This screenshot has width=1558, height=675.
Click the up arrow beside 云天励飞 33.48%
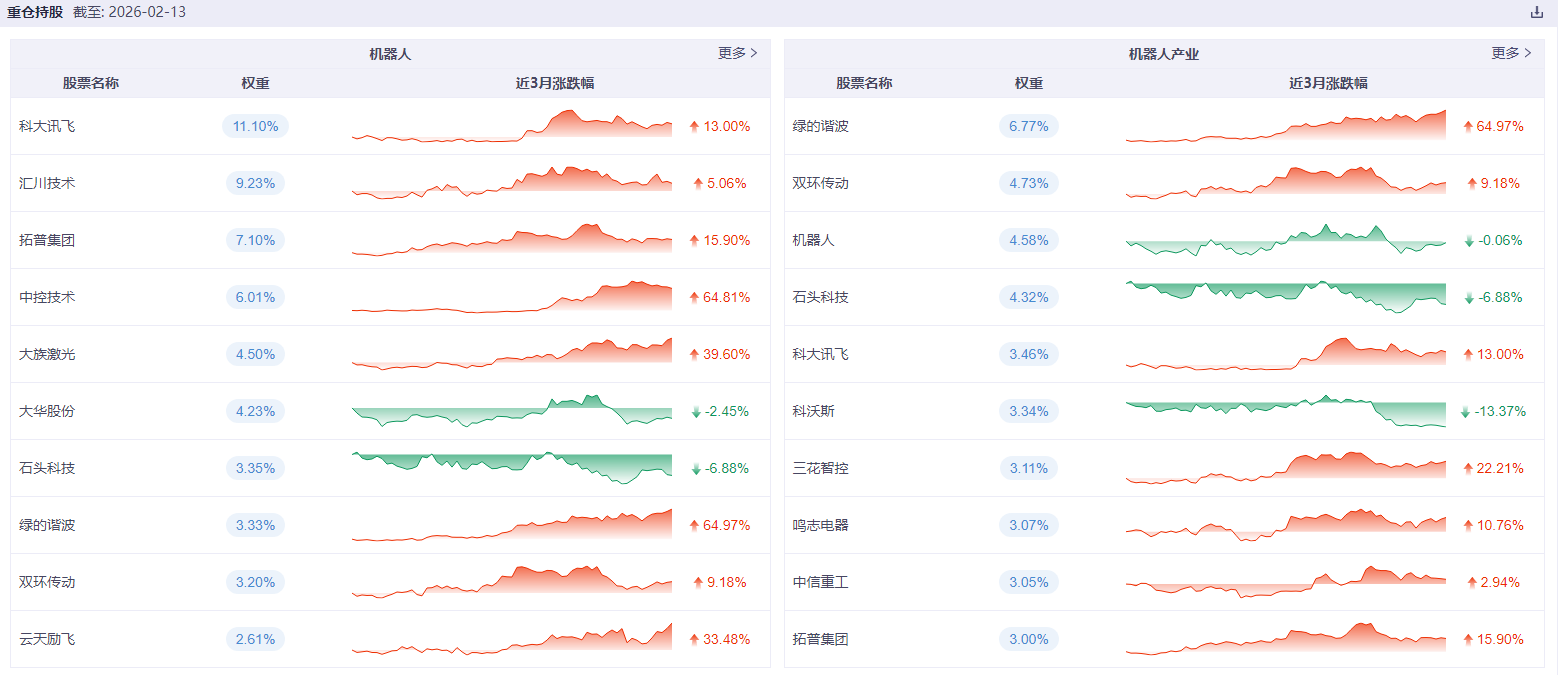pos(694,639)
